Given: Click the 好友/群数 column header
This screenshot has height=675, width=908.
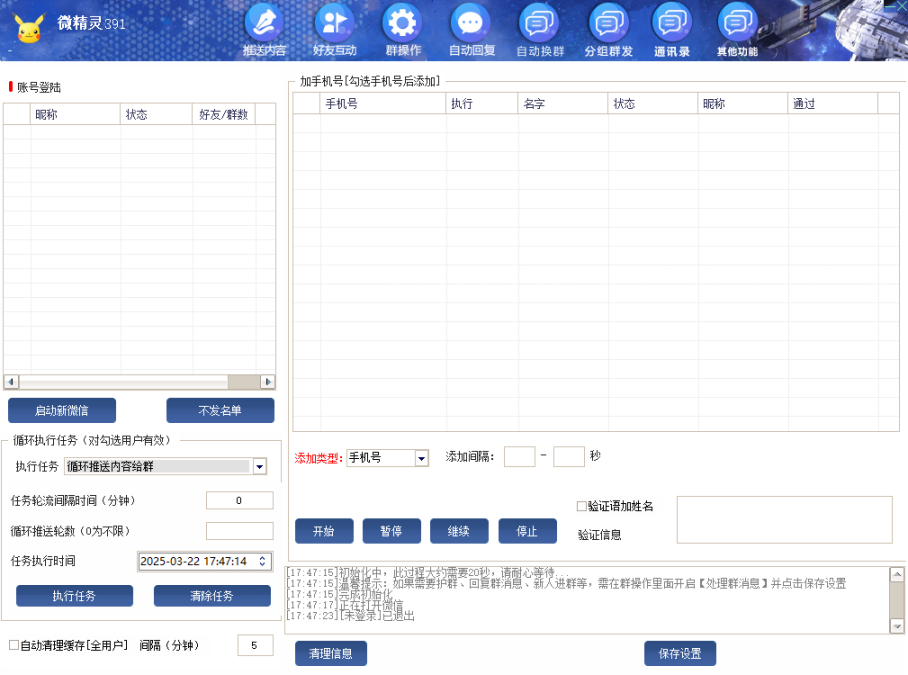Looking at the screenshot, I should (224, 115).
